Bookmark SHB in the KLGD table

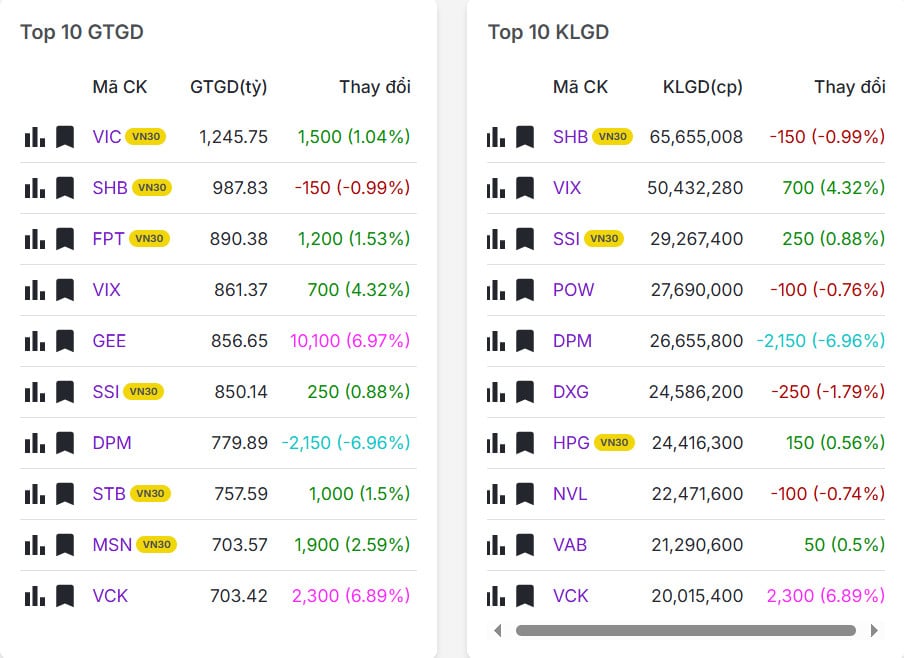pos(525,137)
